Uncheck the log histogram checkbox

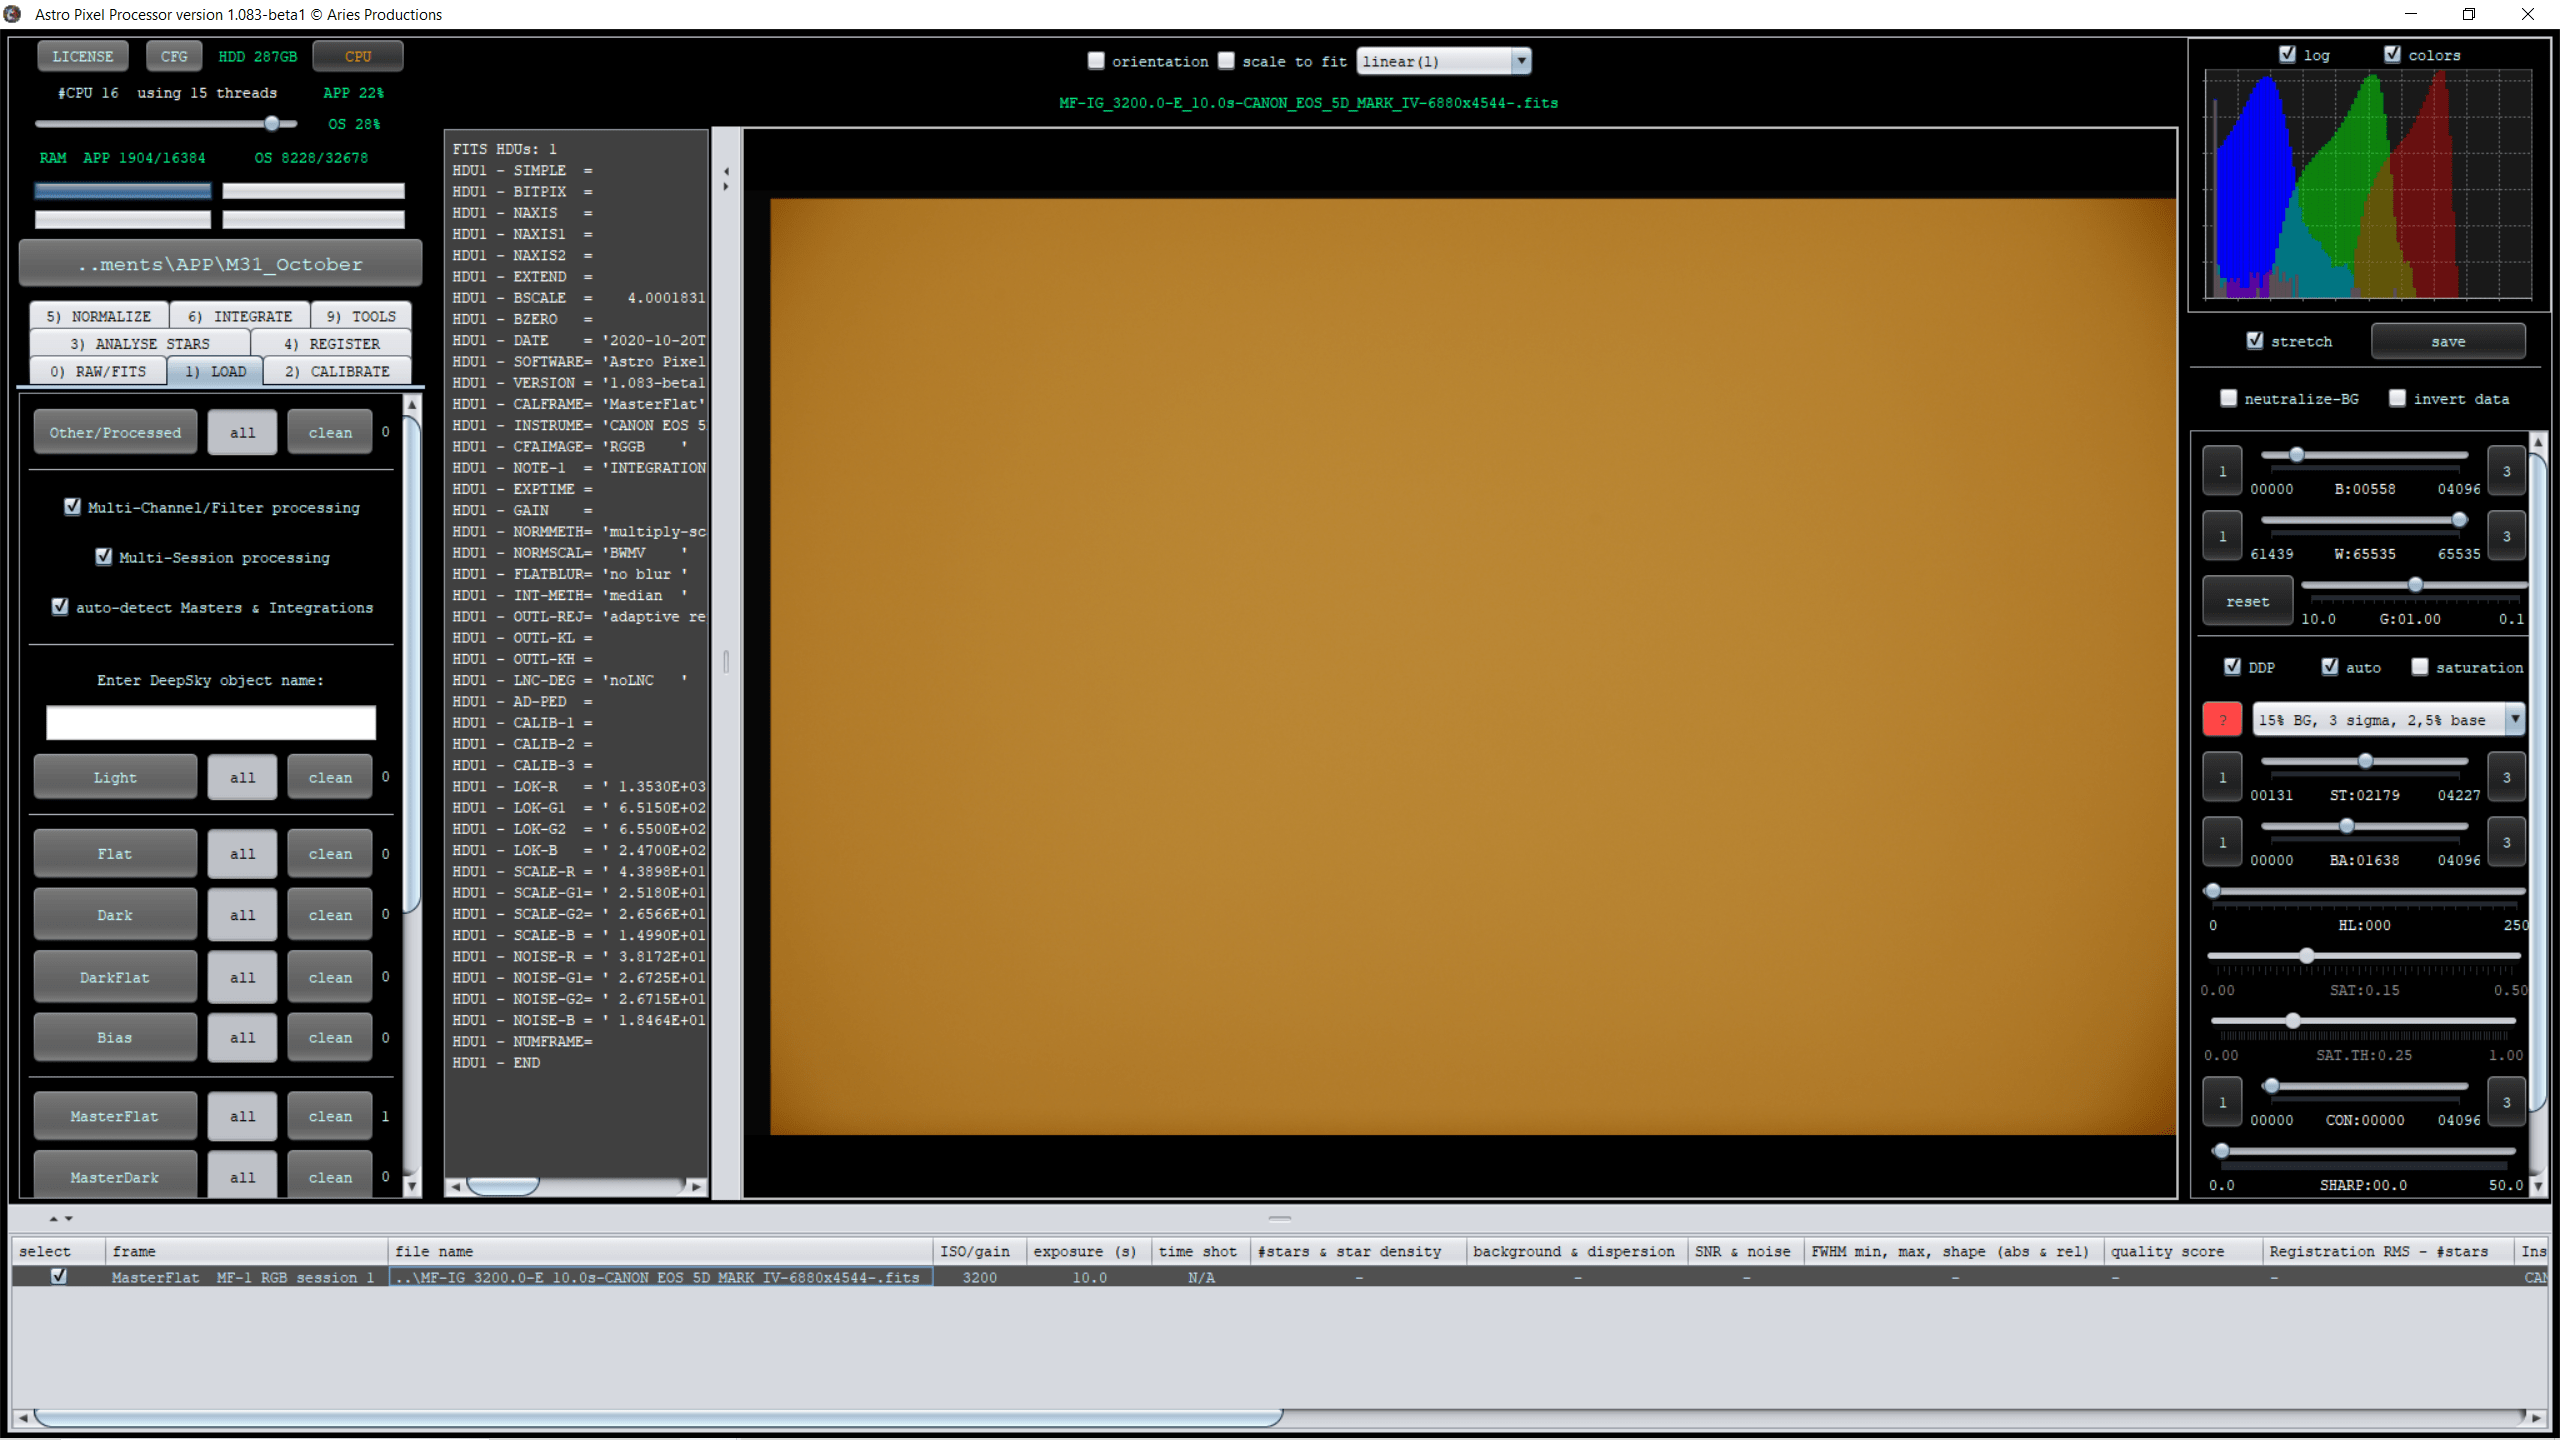(x=2287, y=55)
